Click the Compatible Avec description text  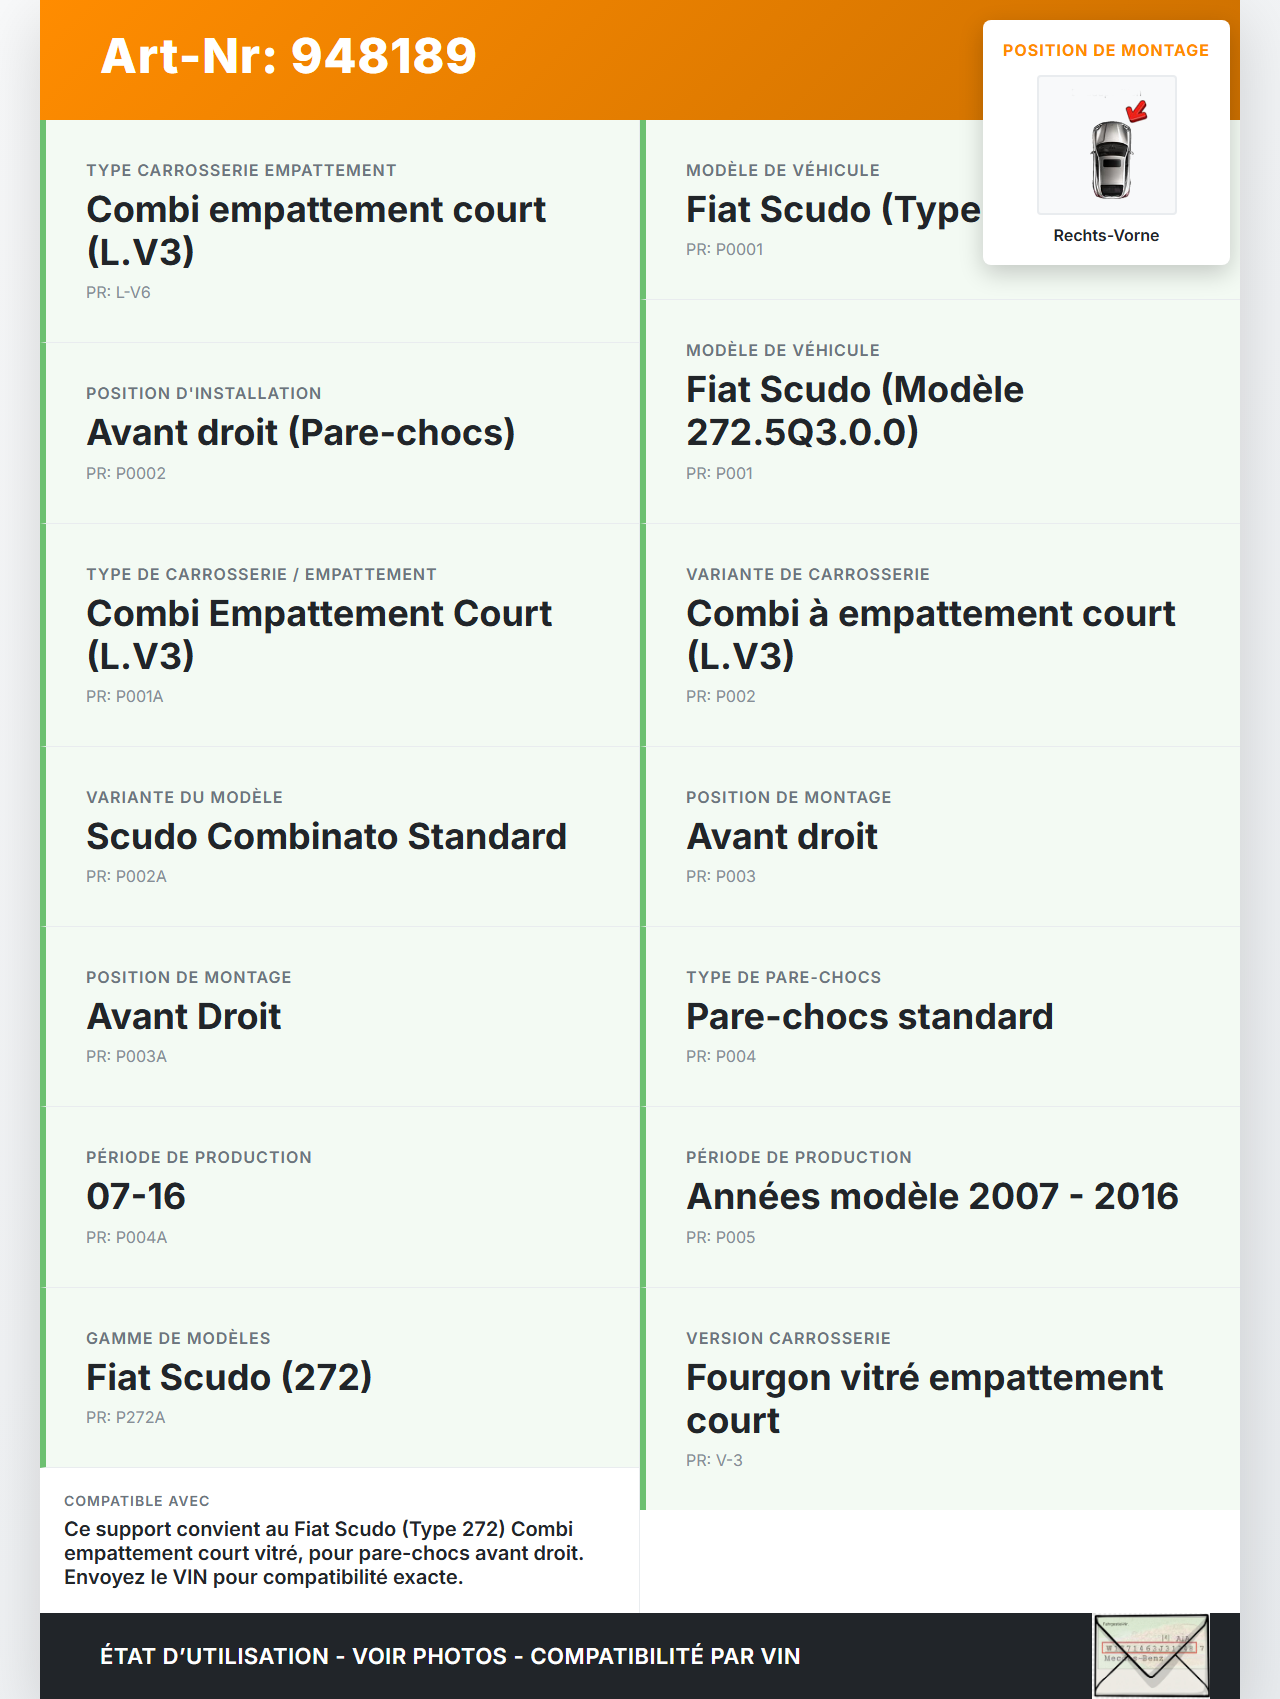(323, 1553)
